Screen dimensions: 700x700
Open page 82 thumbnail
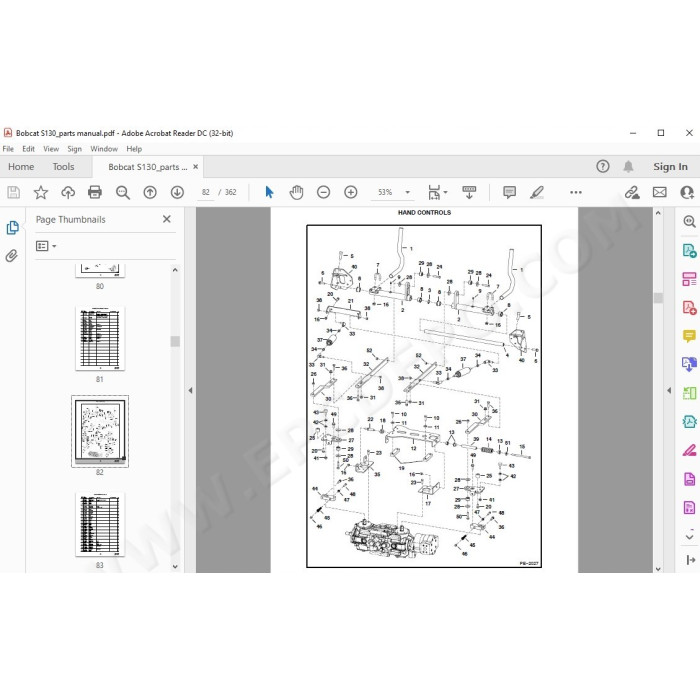pyautogui.click(x=100, y=431)
